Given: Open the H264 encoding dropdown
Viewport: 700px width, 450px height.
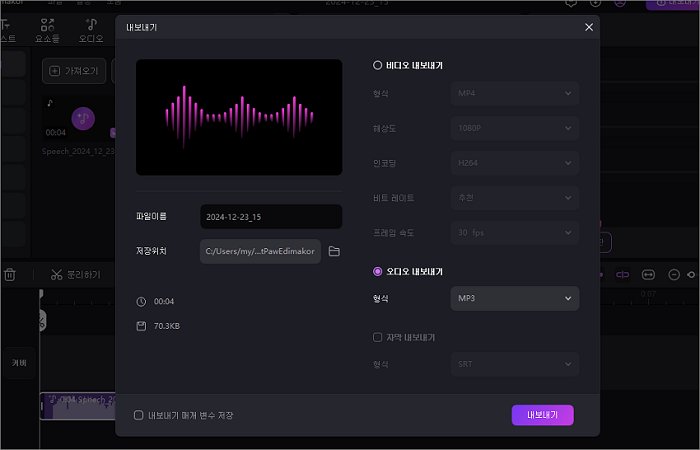Looking at the screenshot, I should (515, 163).
